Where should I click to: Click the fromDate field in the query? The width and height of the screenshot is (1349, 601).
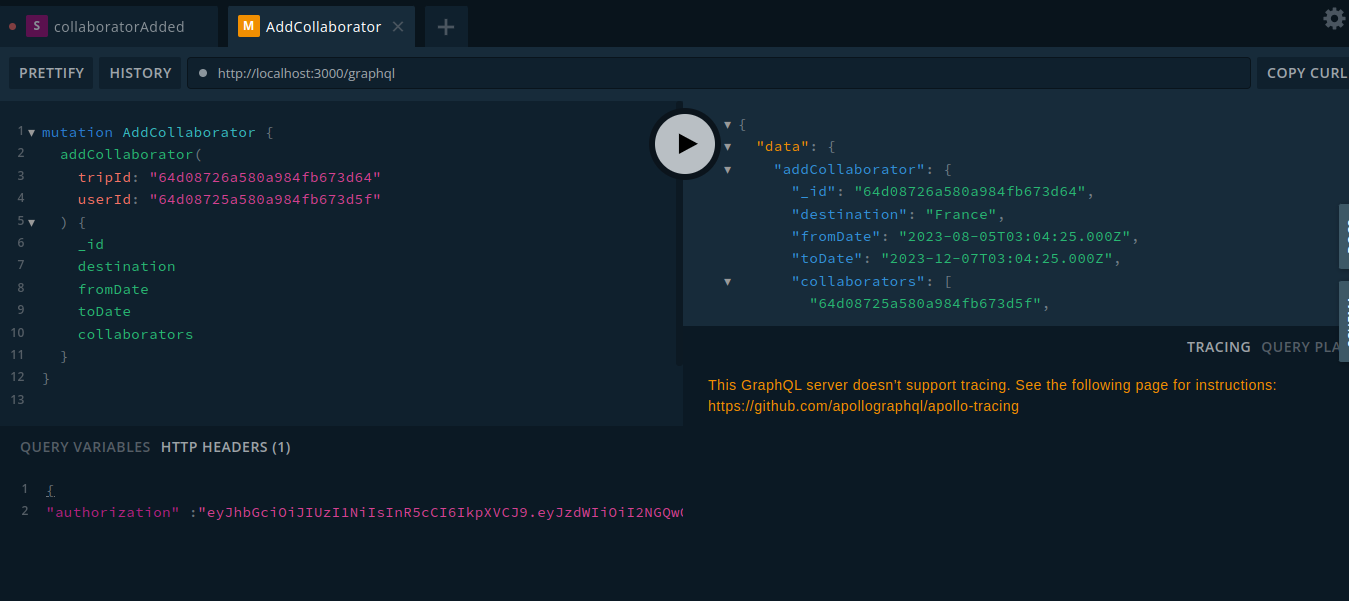point(113,289)
